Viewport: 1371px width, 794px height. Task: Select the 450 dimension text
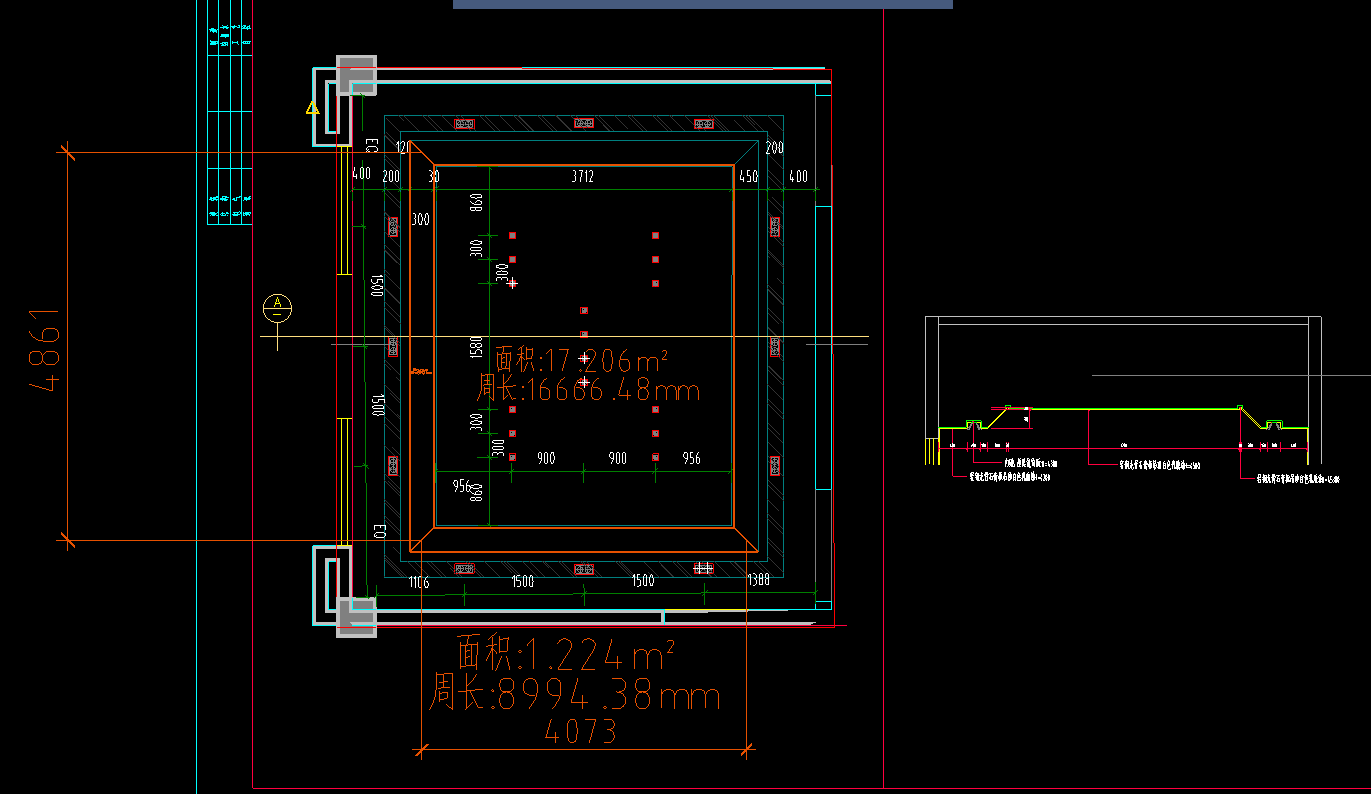click(x=748, y=176)
